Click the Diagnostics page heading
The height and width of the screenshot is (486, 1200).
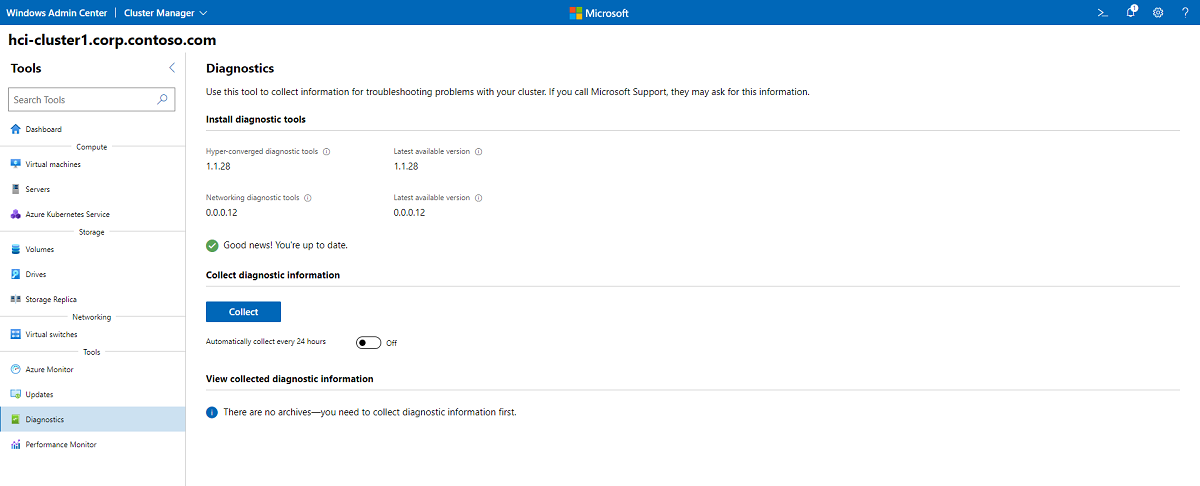tap(240, 69)
